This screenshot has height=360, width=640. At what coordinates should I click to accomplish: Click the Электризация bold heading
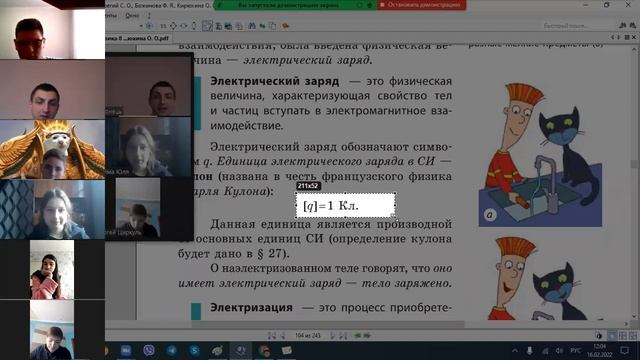(251, 307)
